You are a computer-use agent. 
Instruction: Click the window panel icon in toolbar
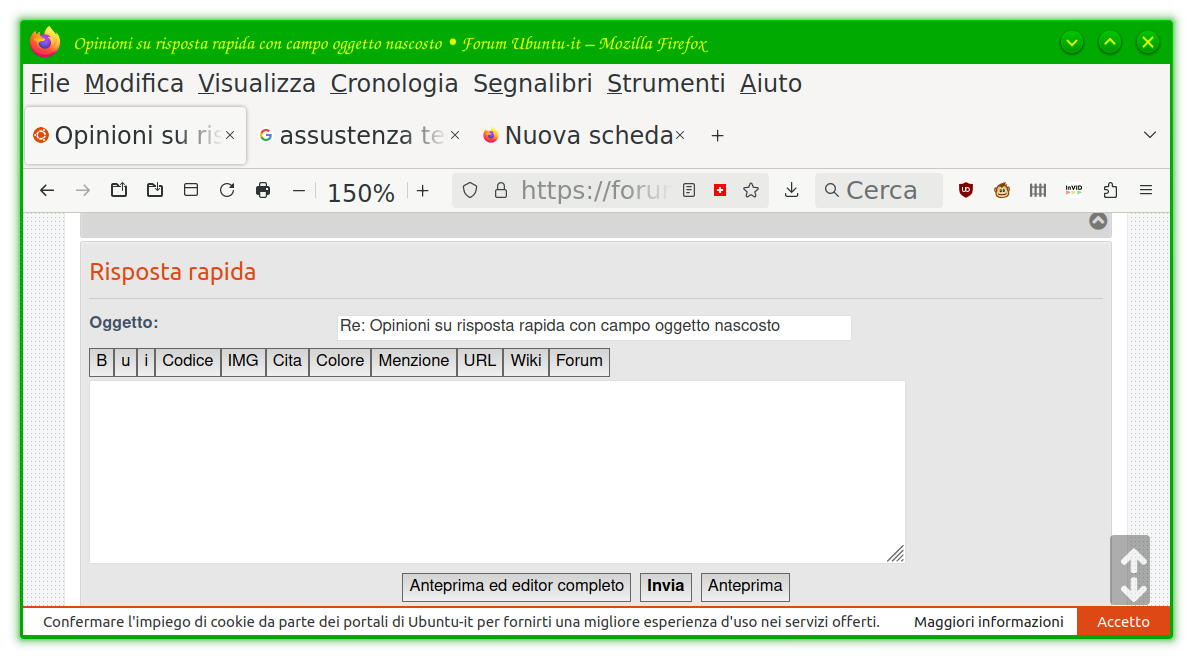pos(191,190)
